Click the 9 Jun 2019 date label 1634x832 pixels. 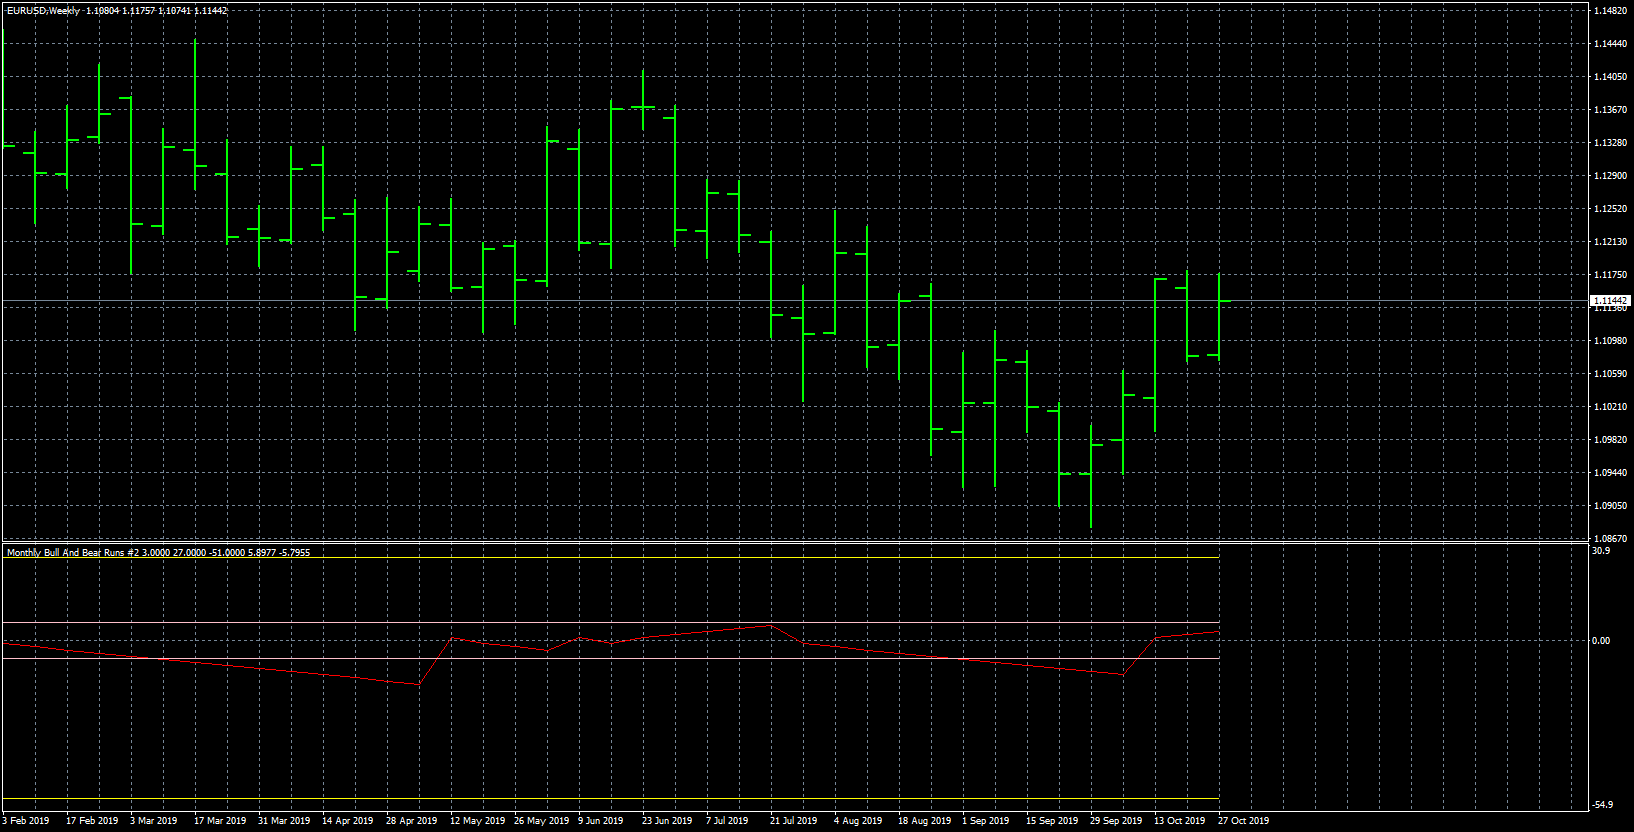tap(601, 821)
